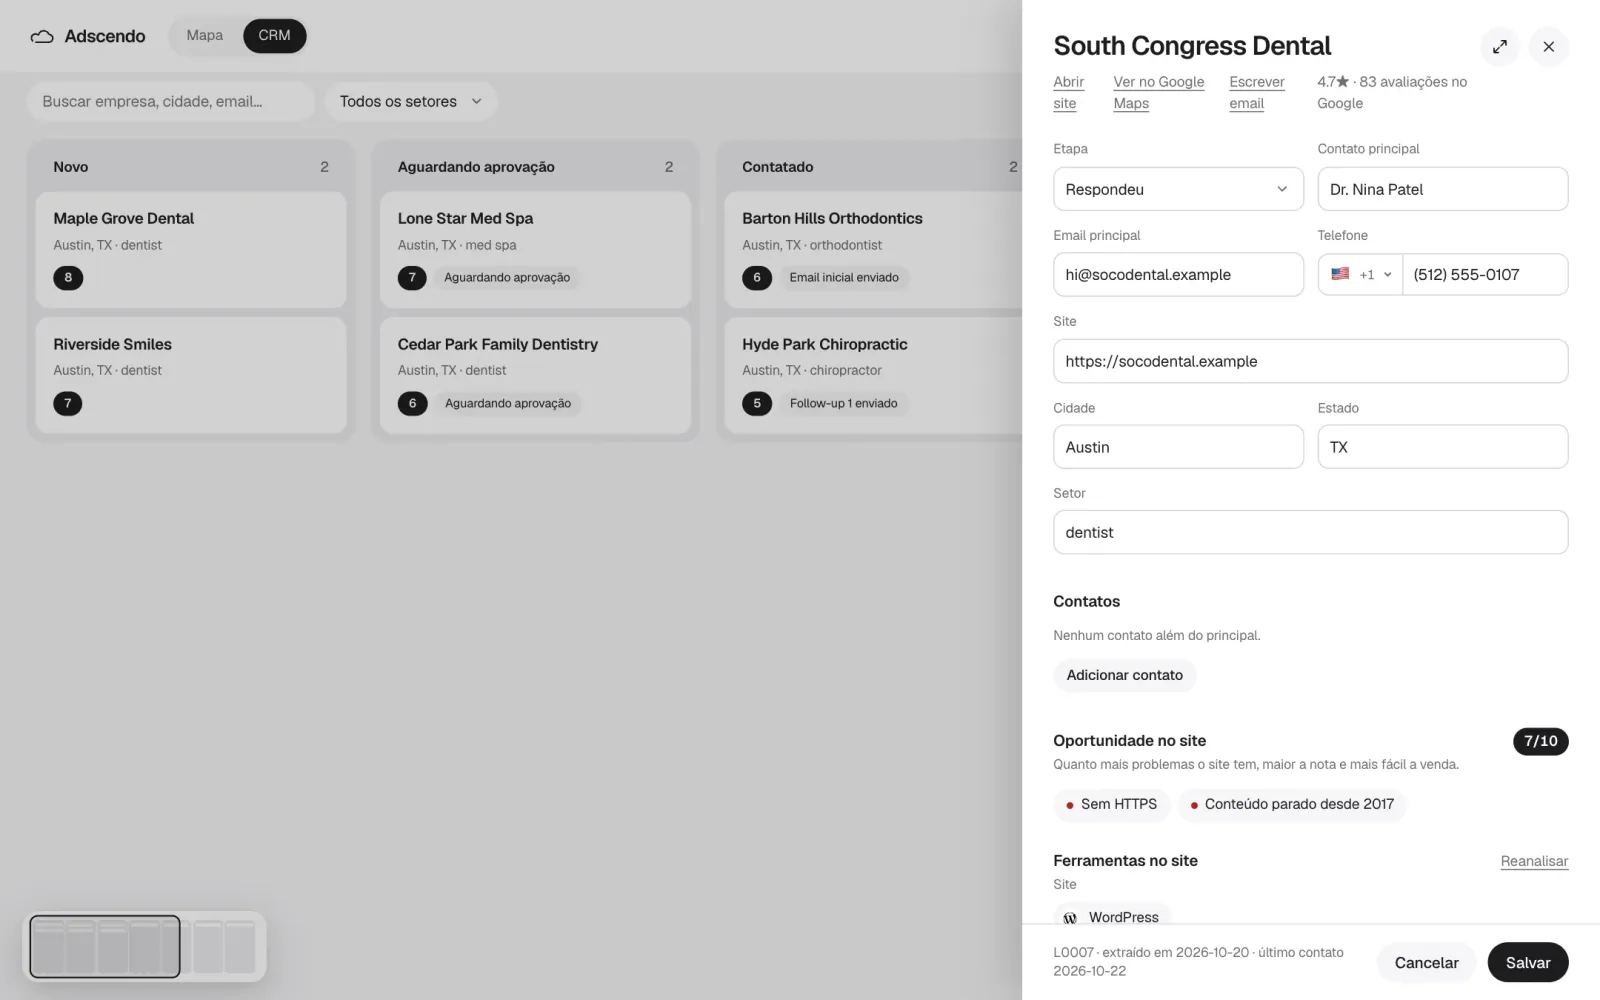Click the Reanalisar link
1600x1000 pixels.
tap(1534, 861)
